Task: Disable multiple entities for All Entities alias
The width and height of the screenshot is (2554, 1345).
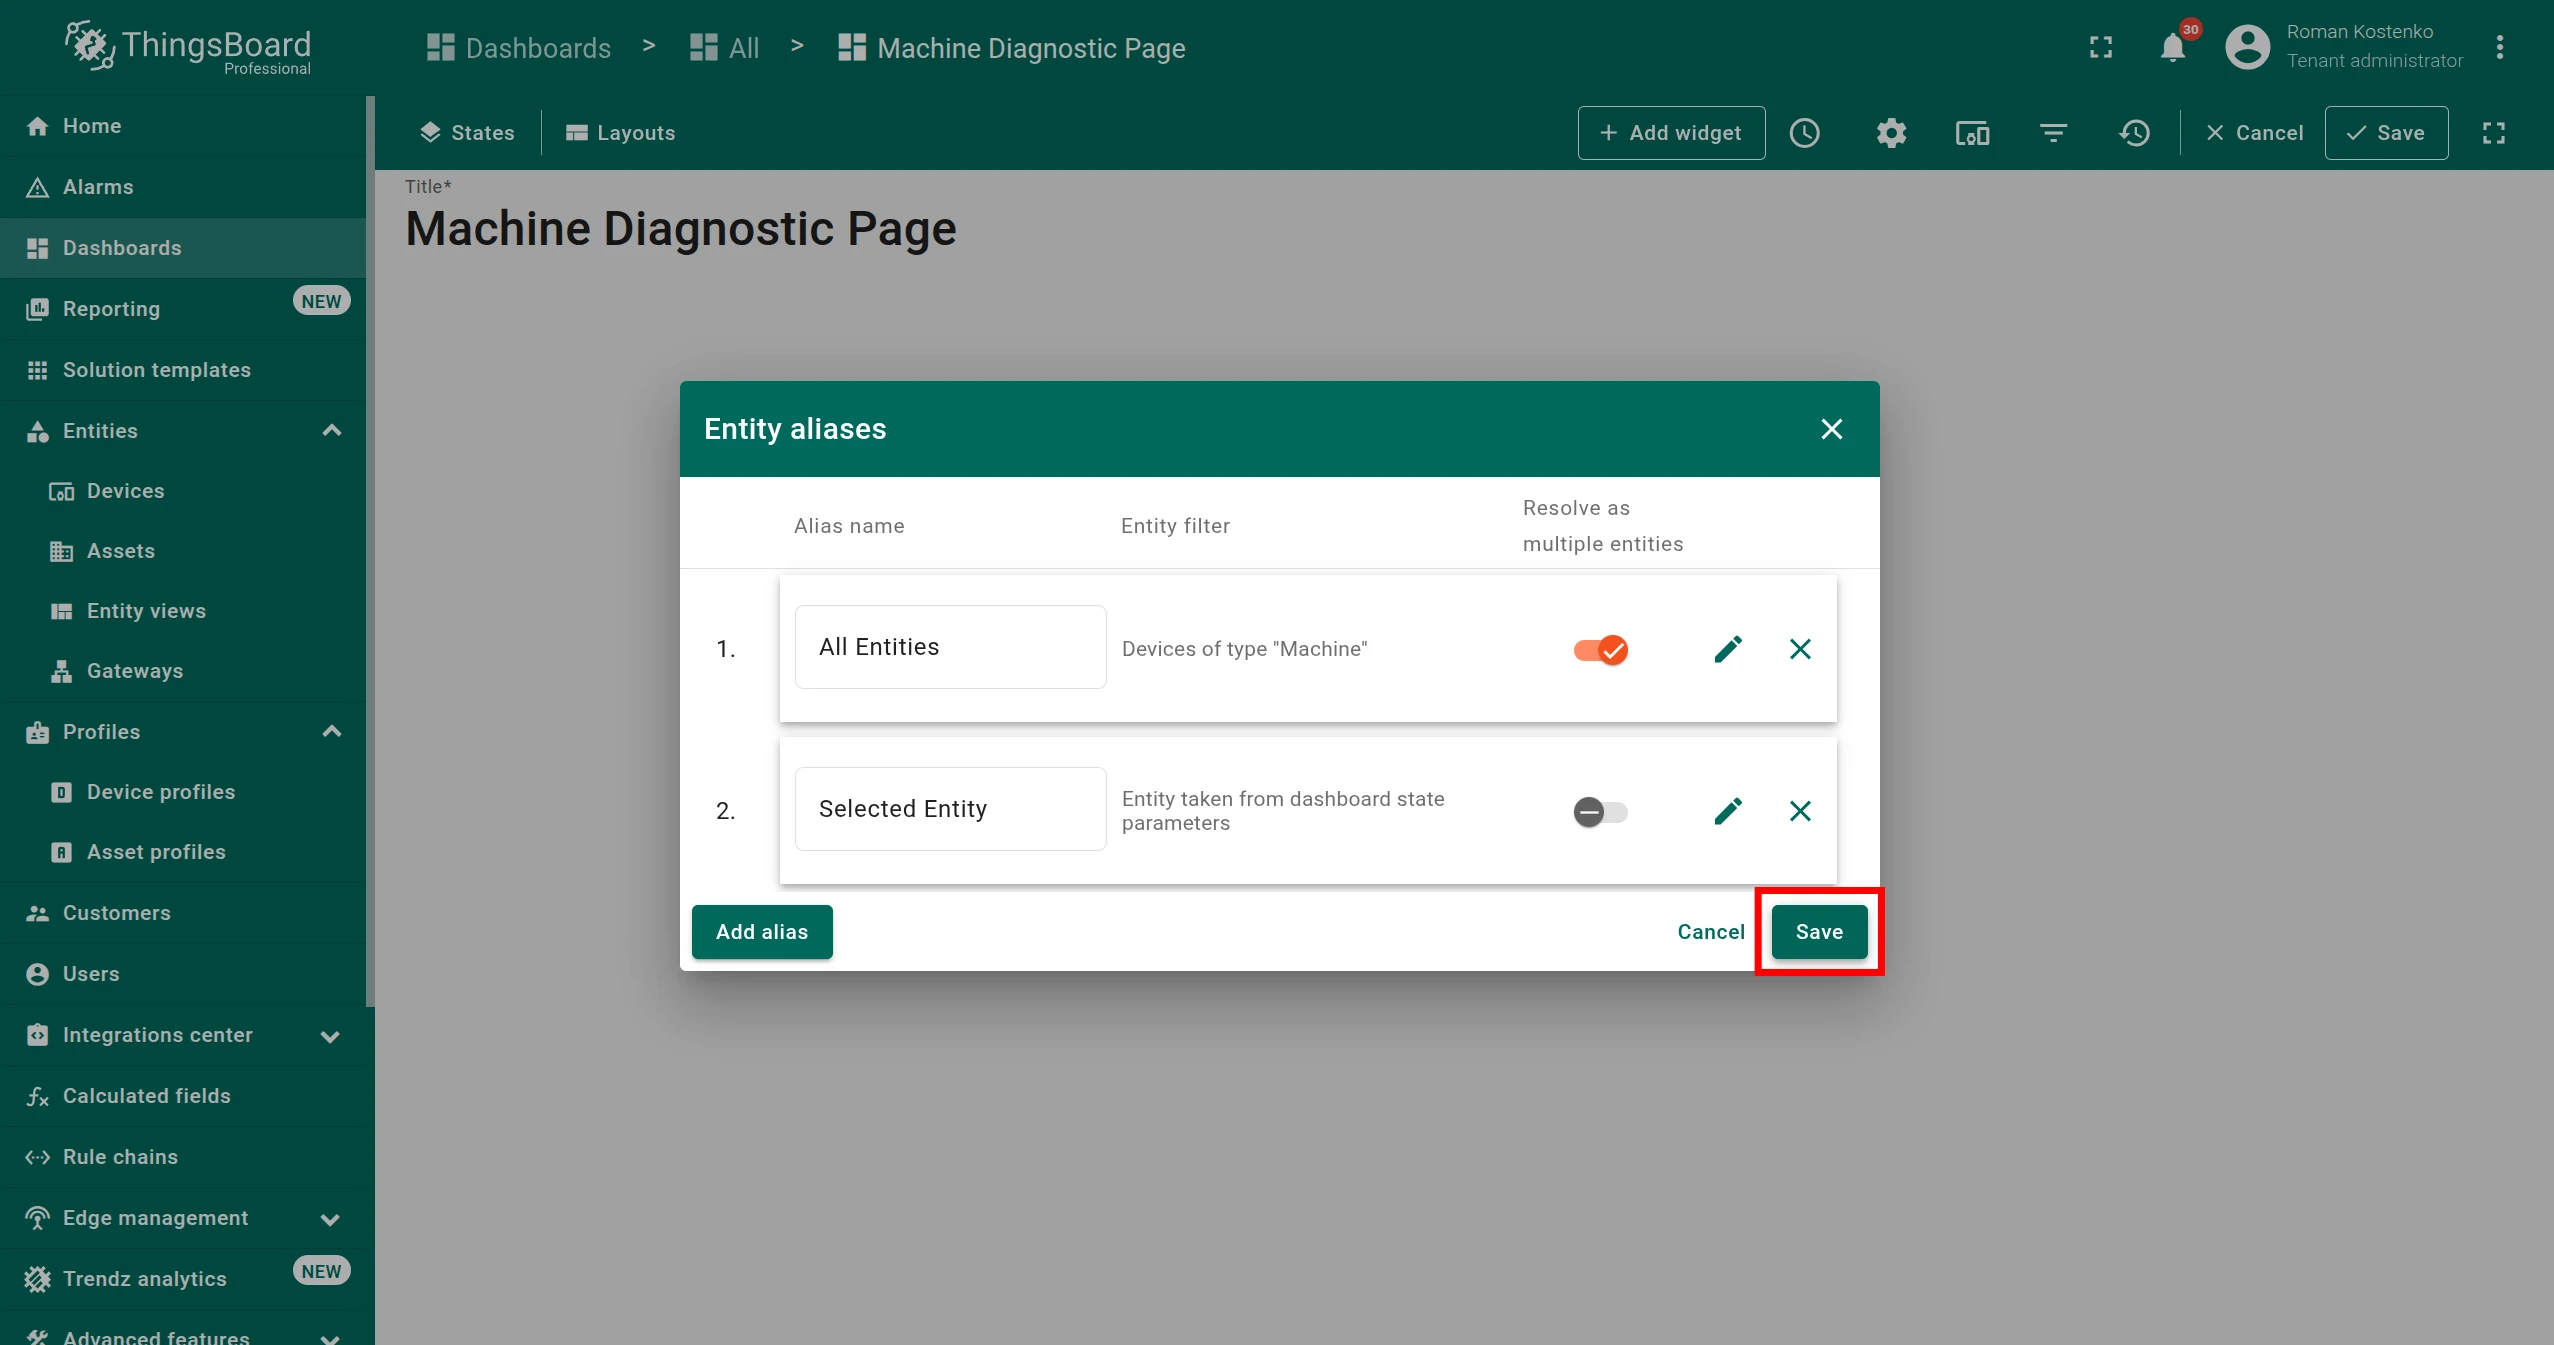Action: click(x=1600, y=650)
